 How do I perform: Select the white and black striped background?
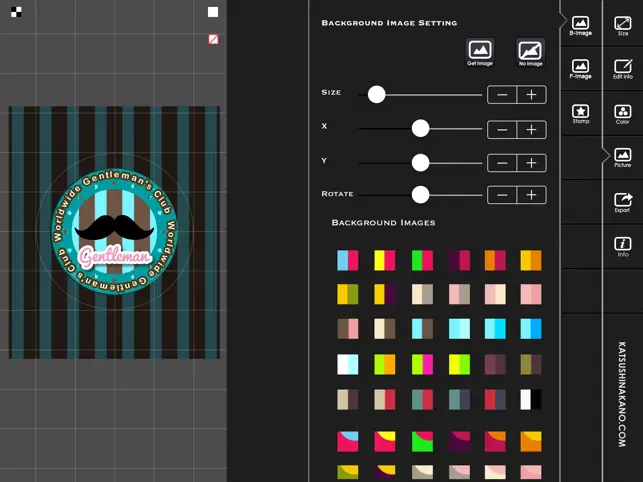pos(531,400)
